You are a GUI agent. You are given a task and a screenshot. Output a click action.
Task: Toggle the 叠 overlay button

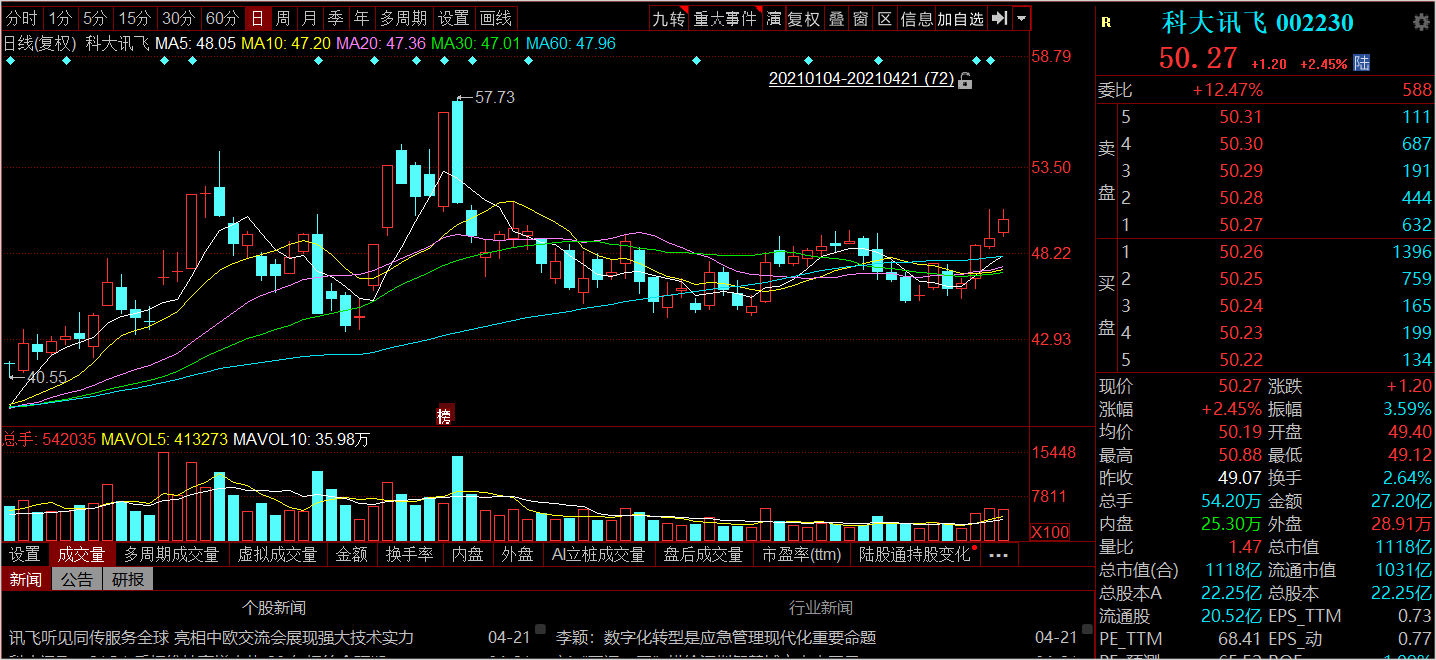[836, 18]
